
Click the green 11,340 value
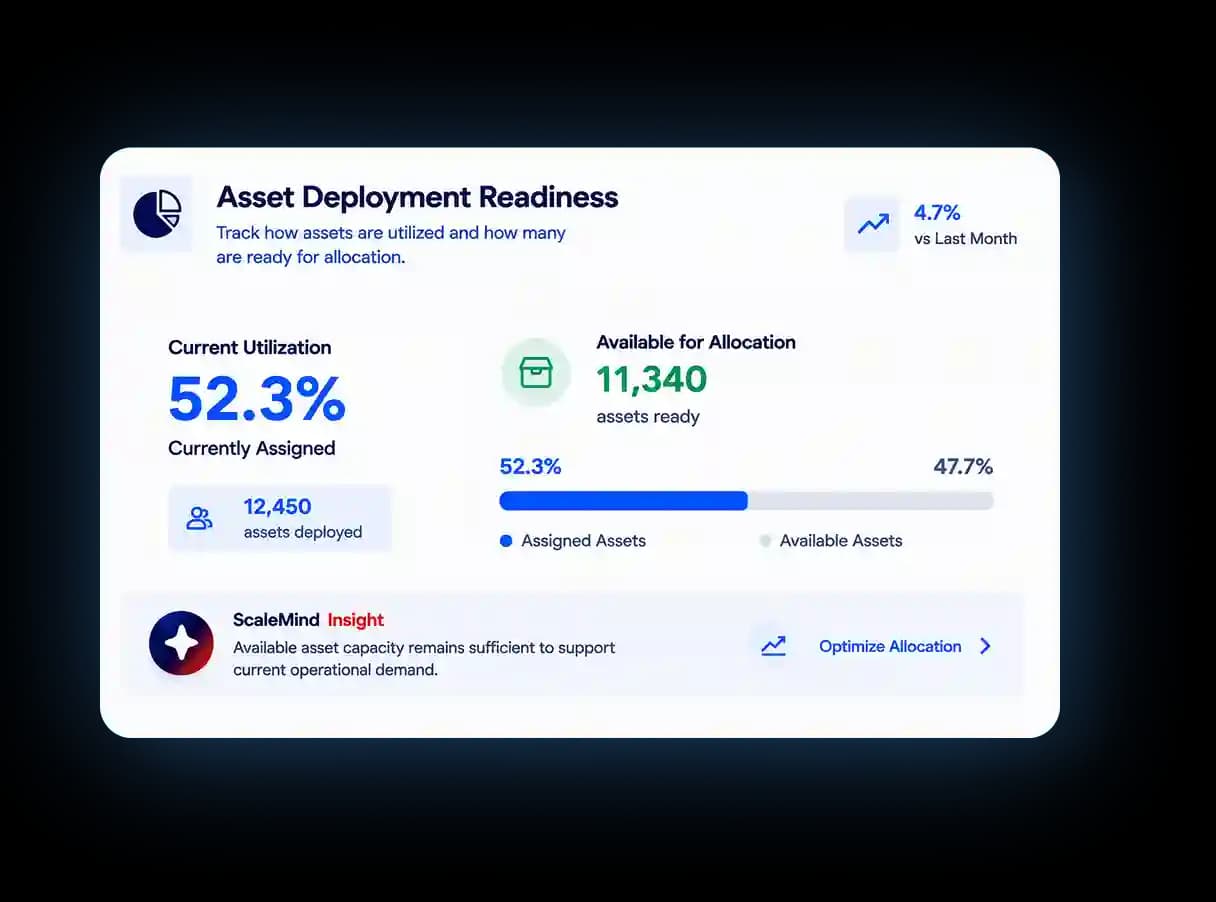[652, 380]
